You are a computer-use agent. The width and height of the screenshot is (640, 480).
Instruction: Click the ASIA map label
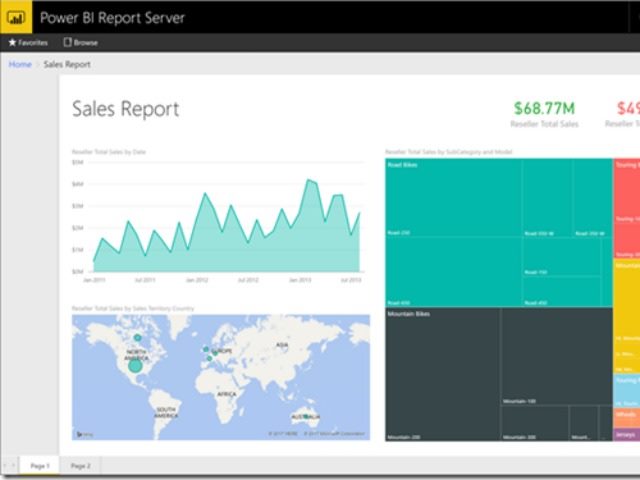(x=282, y=345)
